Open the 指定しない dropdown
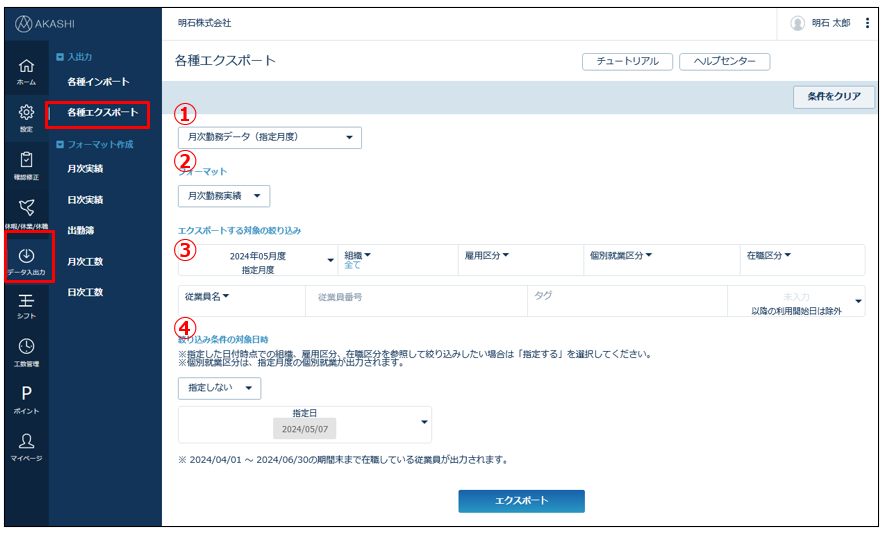This screenshot has height=537, width=885. pyautogui.click(x=219, y=387)
